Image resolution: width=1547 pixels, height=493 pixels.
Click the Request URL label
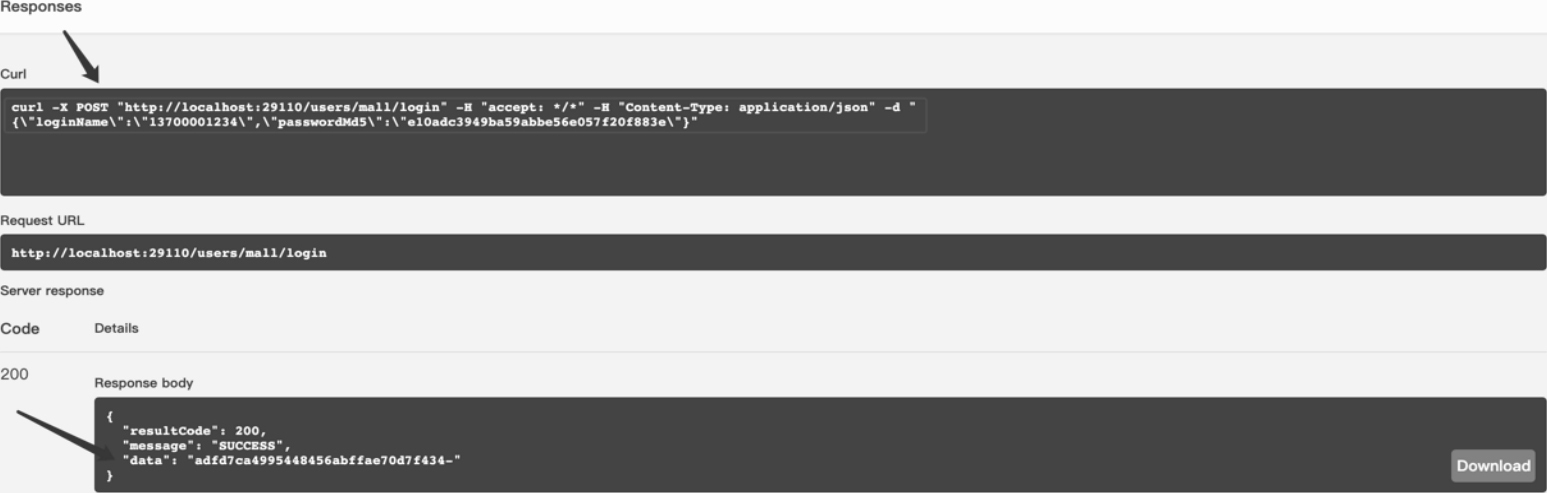coord(42,221)
